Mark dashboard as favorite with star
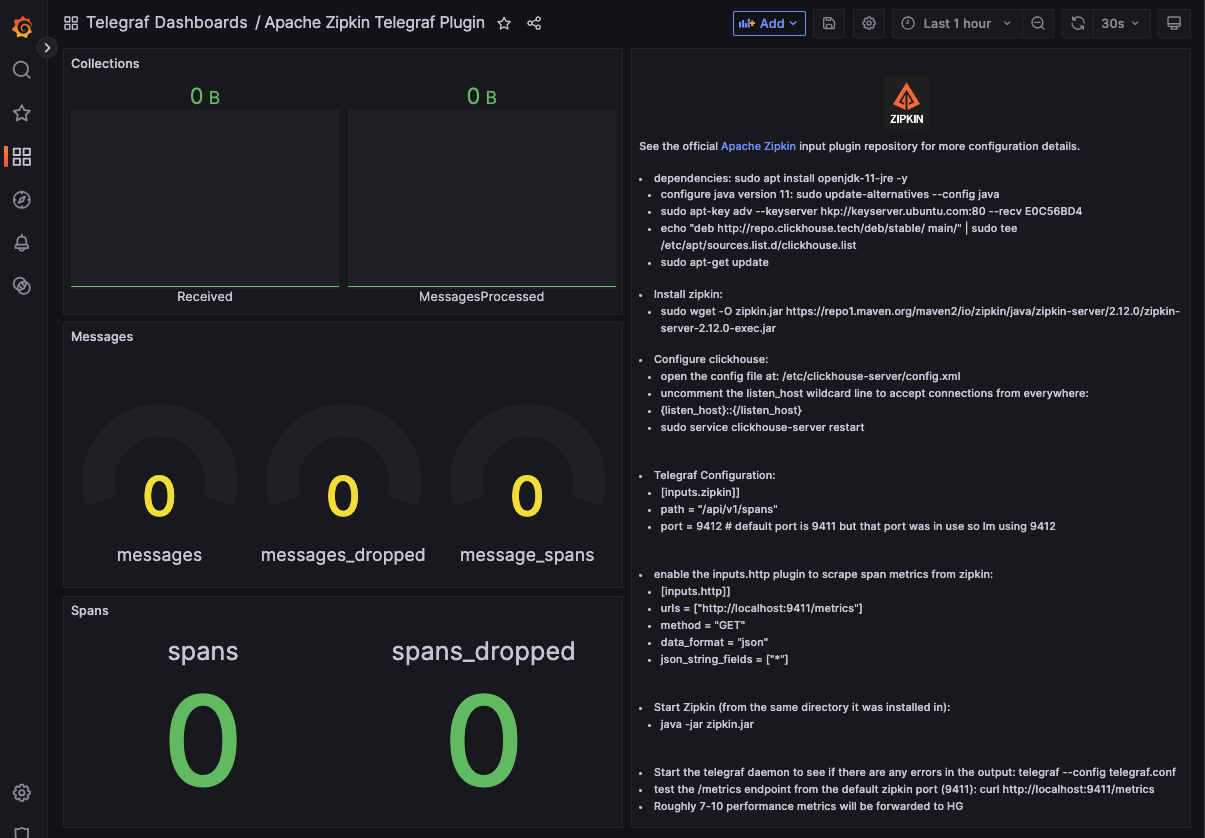Image resolution: width=1205 pixels, height=838 pixels. tap(504, 23)
